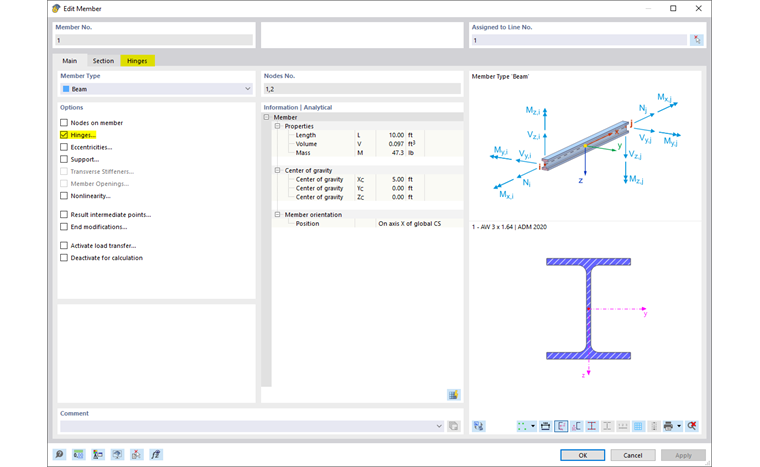Collapse the Member tree node
The image size is (760, 467).
(x=267, y=117)
